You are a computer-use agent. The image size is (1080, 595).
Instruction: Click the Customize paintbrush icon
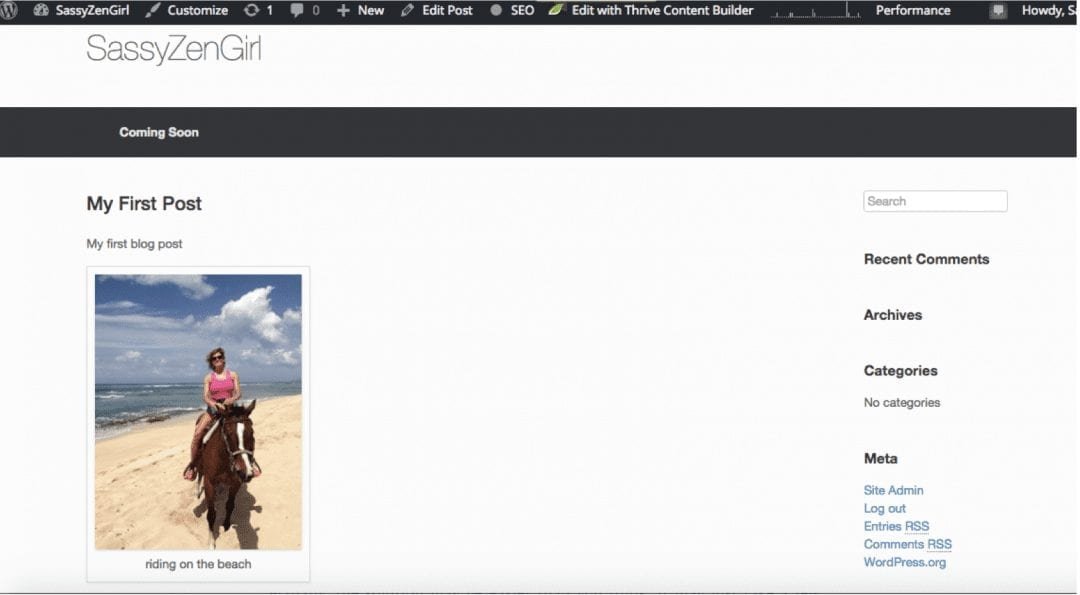click(x=153, y=11)
